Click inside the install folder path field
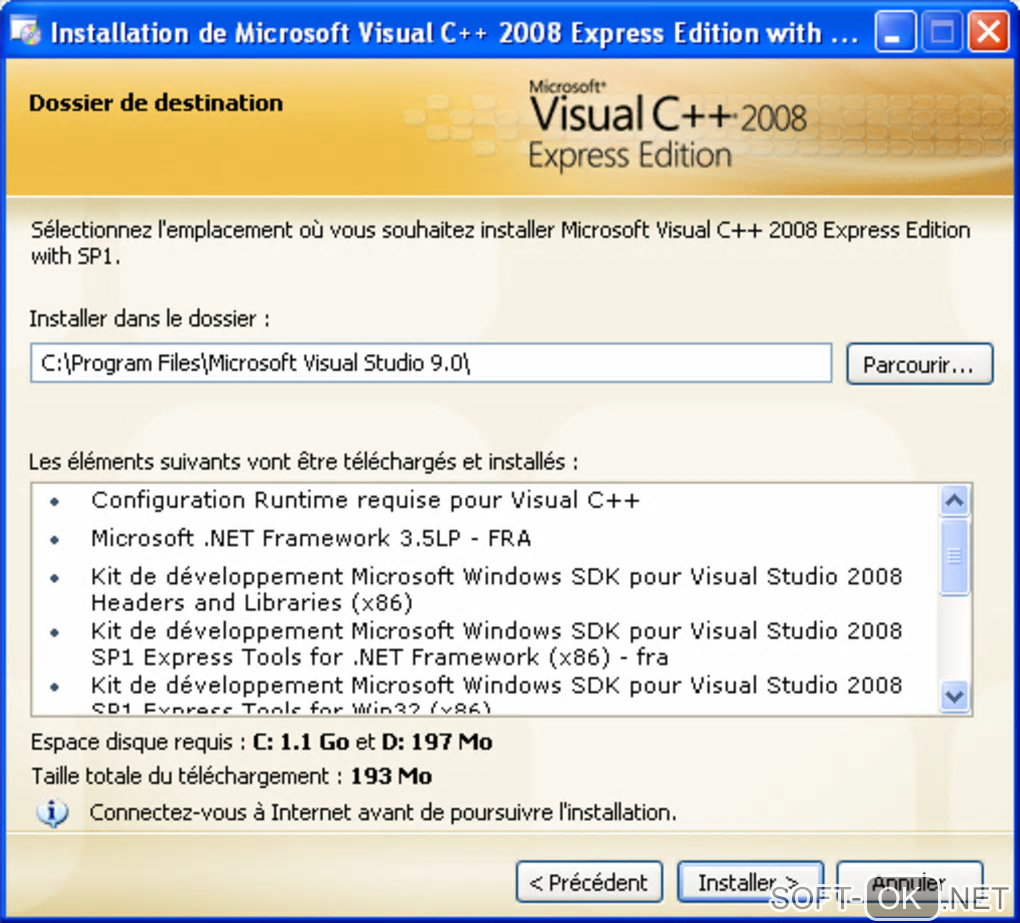The image size is (1020, 923). coord(431,363)
